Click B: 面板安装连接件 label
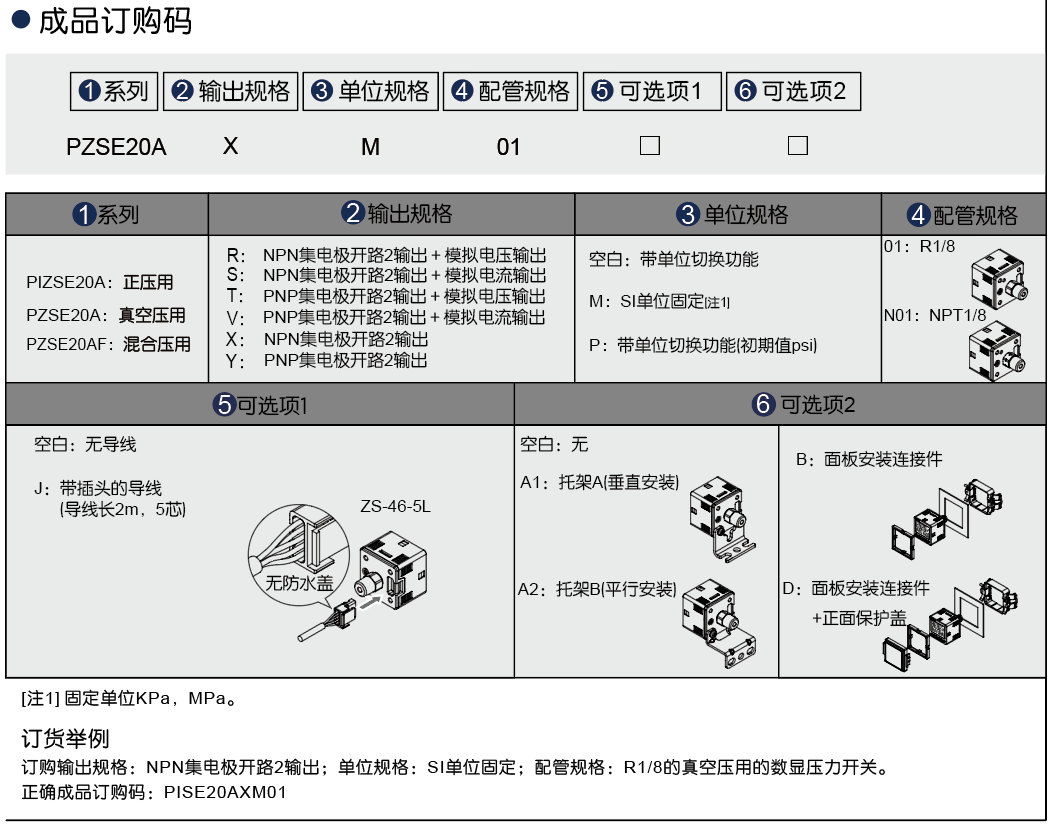 pyautogui.click(x=869, y=459)
